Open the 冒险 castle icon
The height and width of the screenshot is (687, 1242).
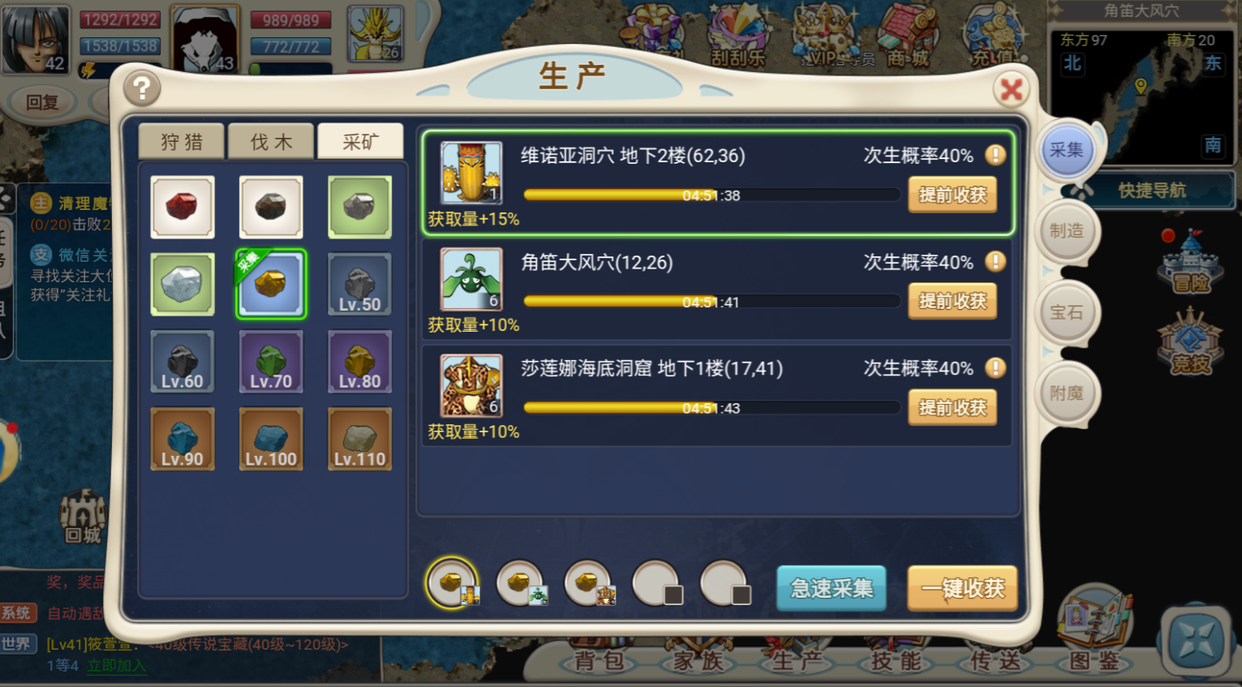pos(1190,261)
